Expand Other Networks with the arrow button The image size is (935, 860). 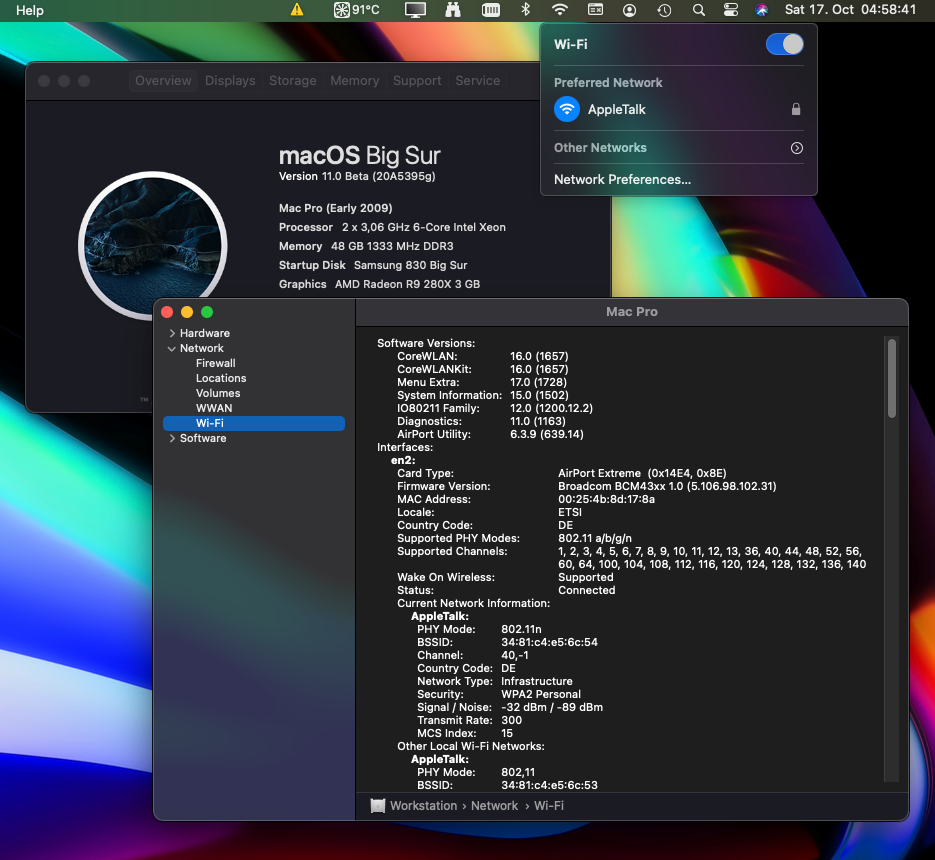pos(797,148)
